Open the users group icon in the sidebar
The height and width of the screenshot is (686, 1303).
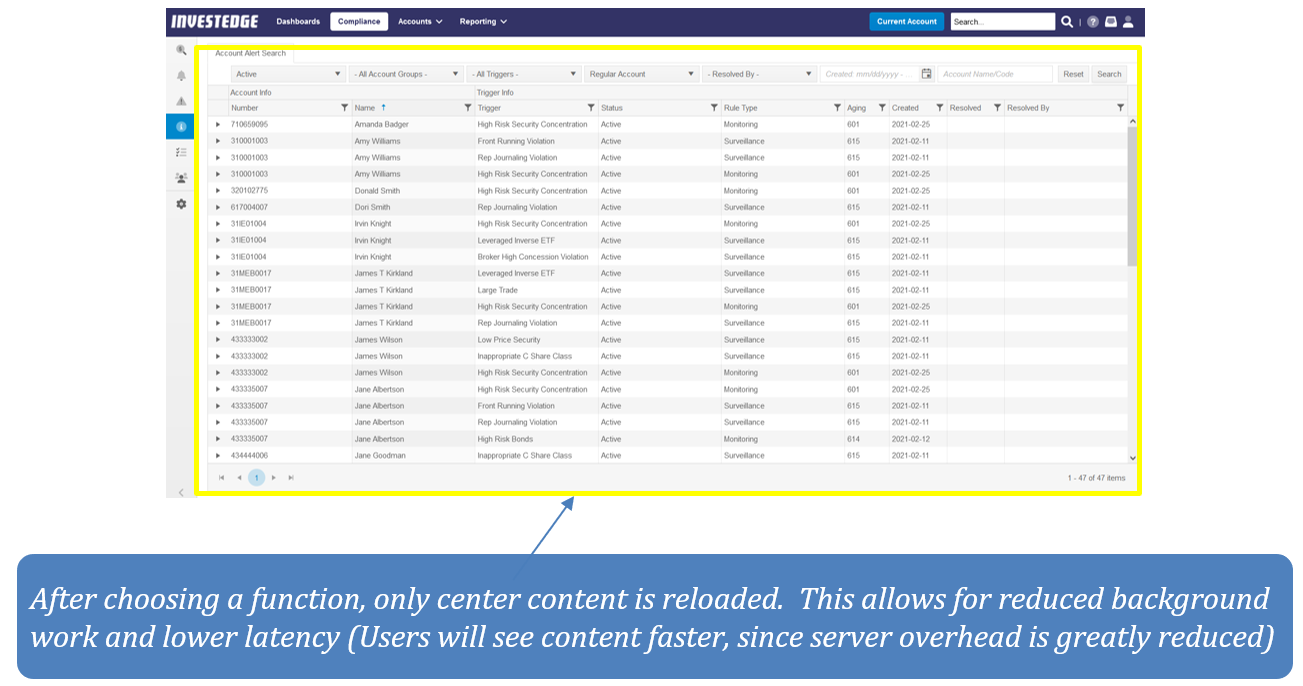pos(181,178)
